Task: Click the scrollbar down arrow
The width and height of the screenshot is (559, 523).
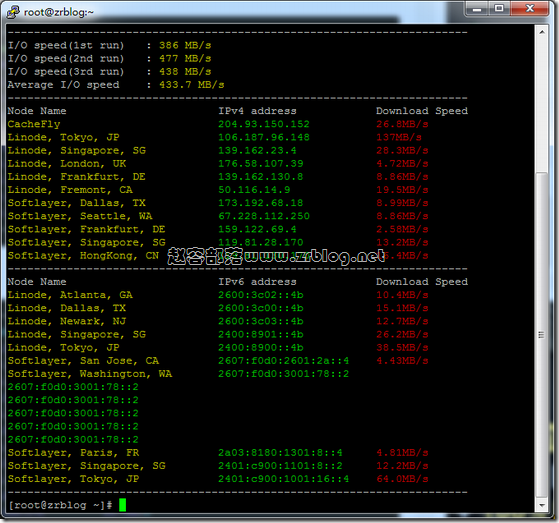Action: point(542,505)
